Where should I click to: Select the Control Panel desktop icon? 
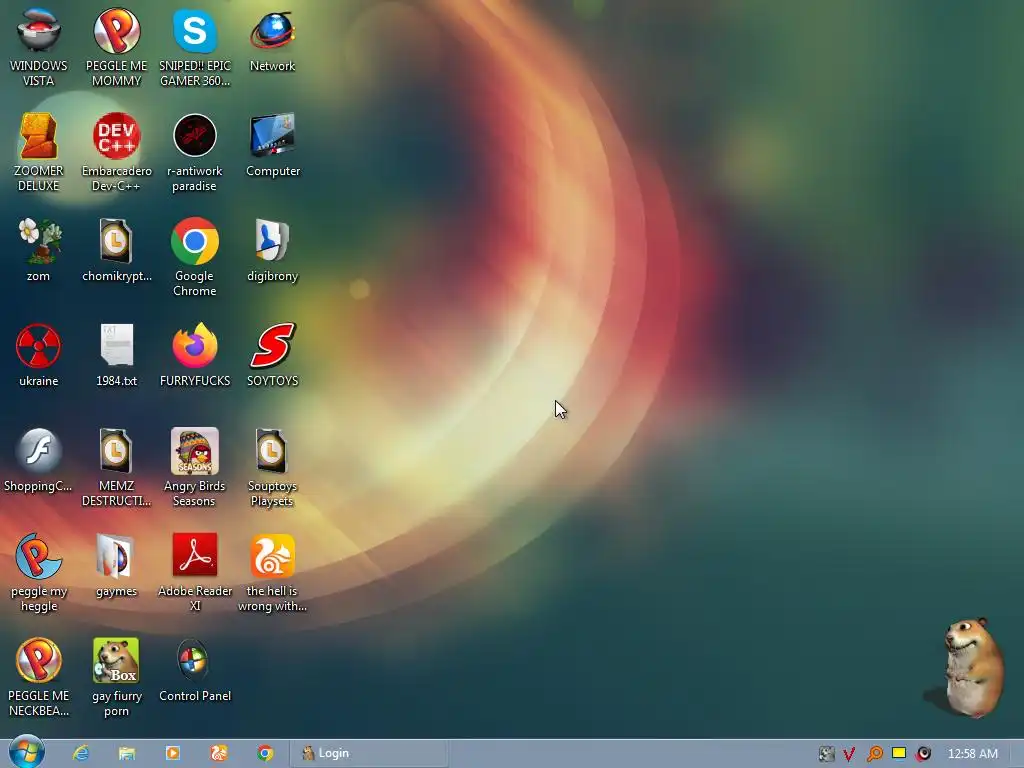[195, 671]
